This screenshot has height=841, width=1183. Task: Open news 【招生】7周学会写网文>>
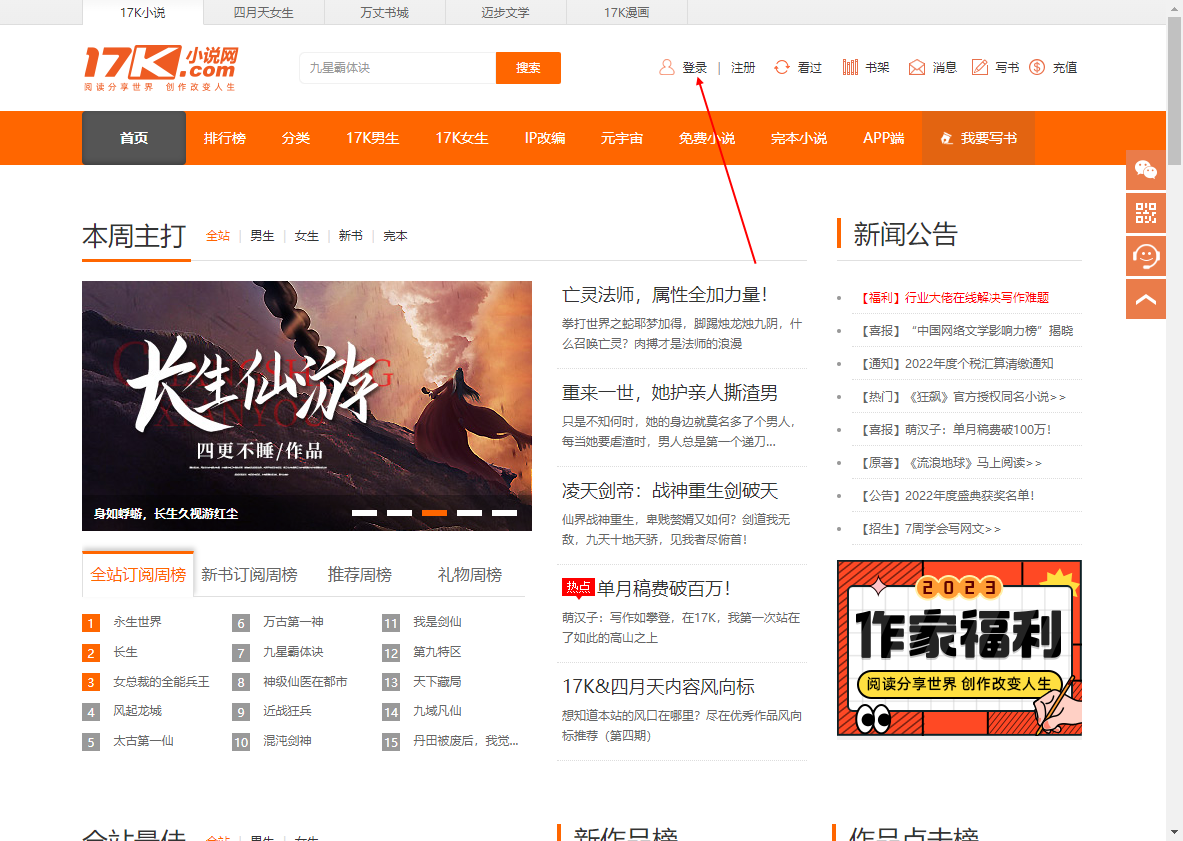pyautogui.click(x=930, y=529)
